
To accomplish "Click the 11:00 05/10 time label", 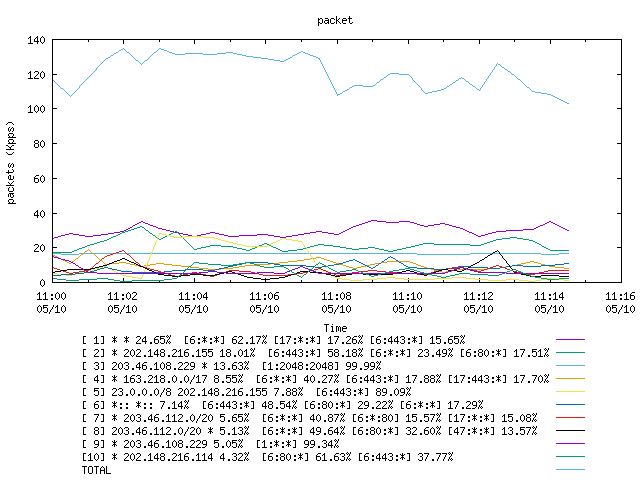I will tap(51, 302).
